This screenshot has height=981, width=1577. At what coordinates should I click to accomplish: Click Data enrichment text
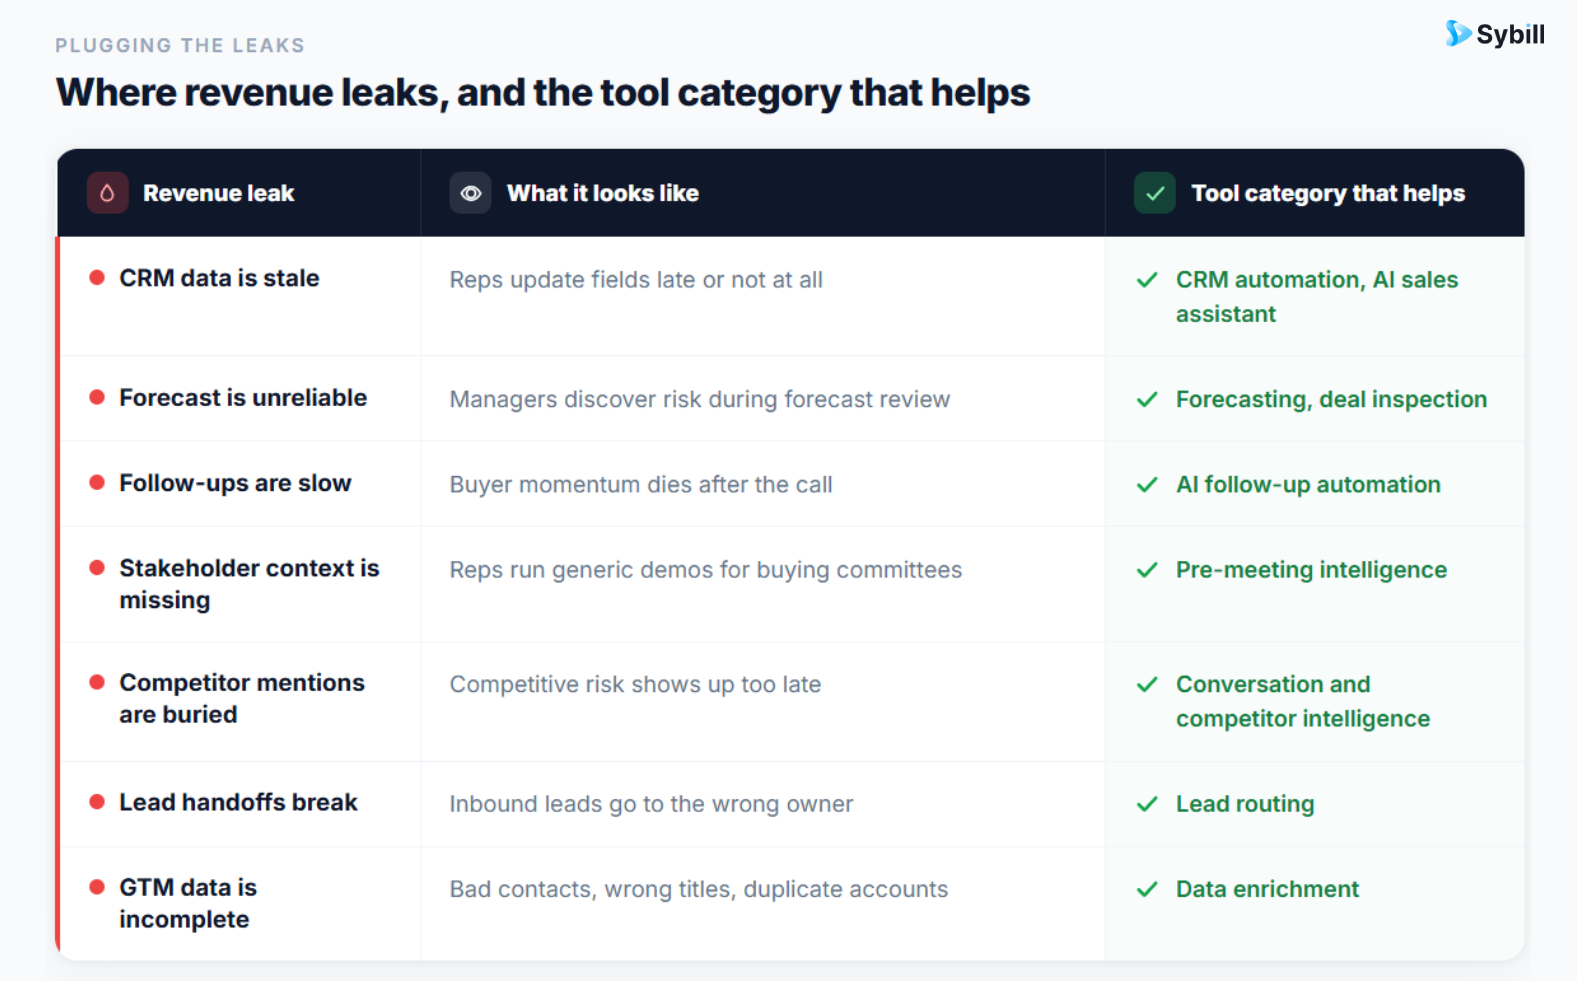coord(1267,889)
